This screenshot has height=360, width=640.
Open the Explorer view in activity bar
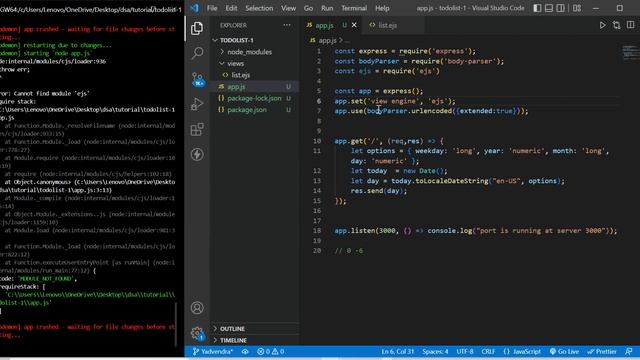click(x=197, y=28)
